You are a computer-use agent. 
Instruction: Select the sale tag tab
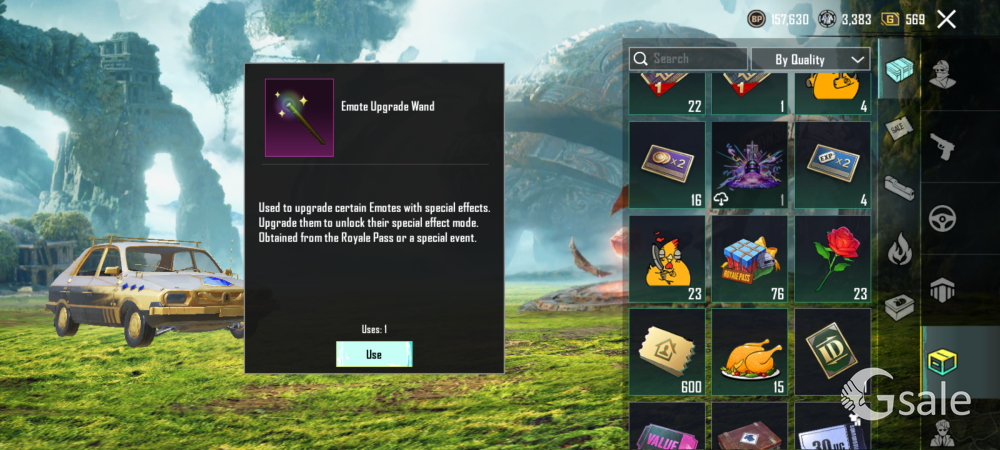tap(899, 127)
